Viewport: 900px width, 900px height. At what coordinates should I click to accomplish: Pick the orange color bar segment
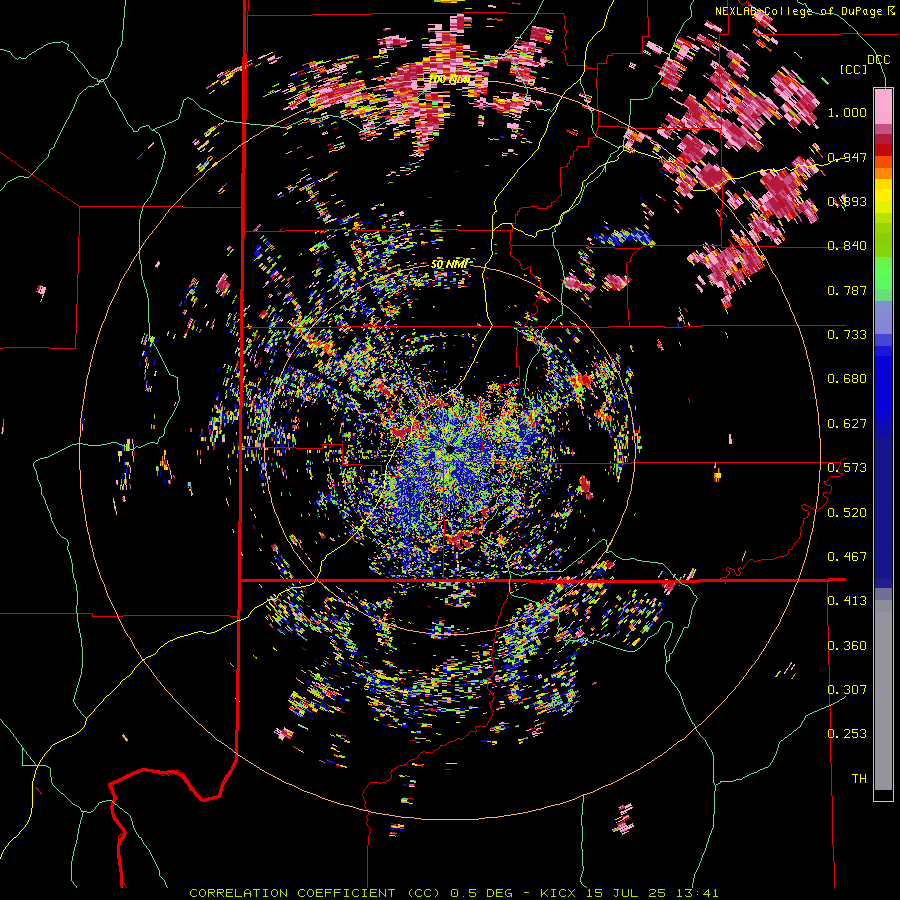(x=883, y=173)
